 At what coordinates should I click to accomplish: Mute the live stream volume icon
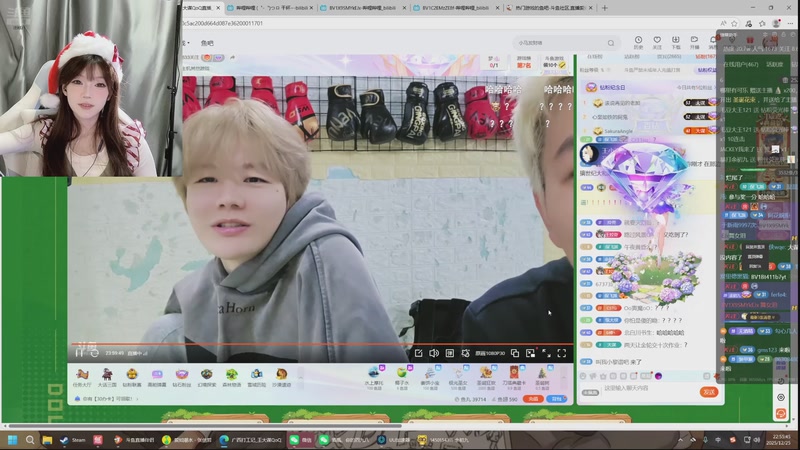434,353
